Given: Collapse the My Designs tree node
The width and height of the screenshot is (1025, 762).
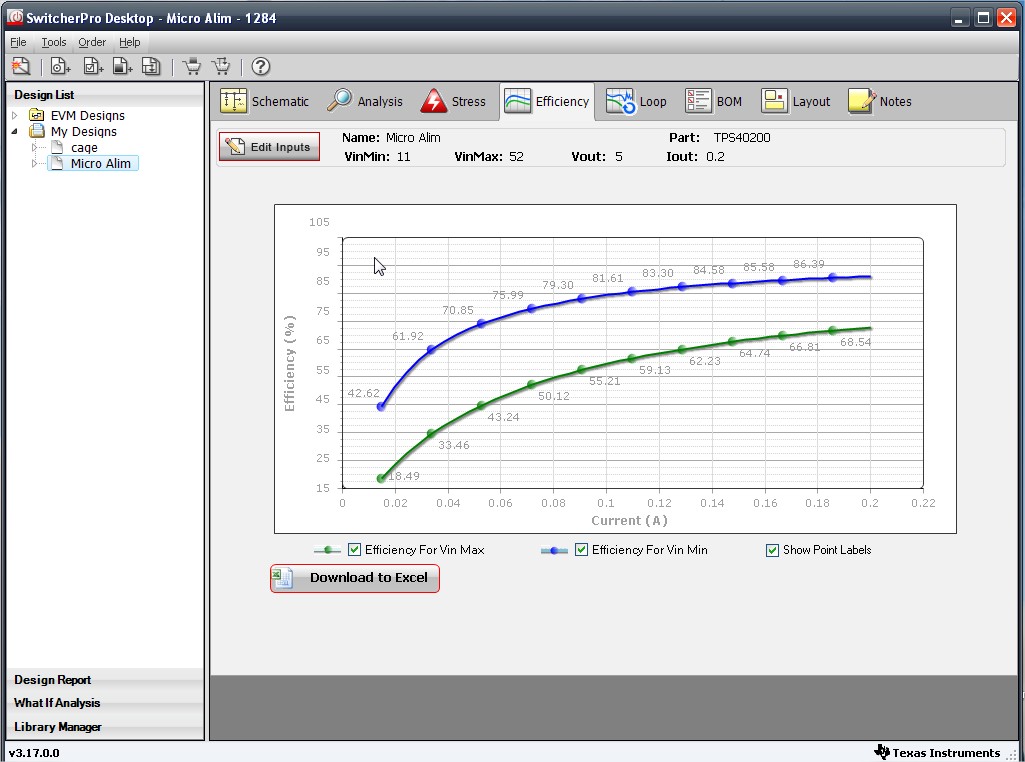Looking at the screenshot, I should point(14,131).
